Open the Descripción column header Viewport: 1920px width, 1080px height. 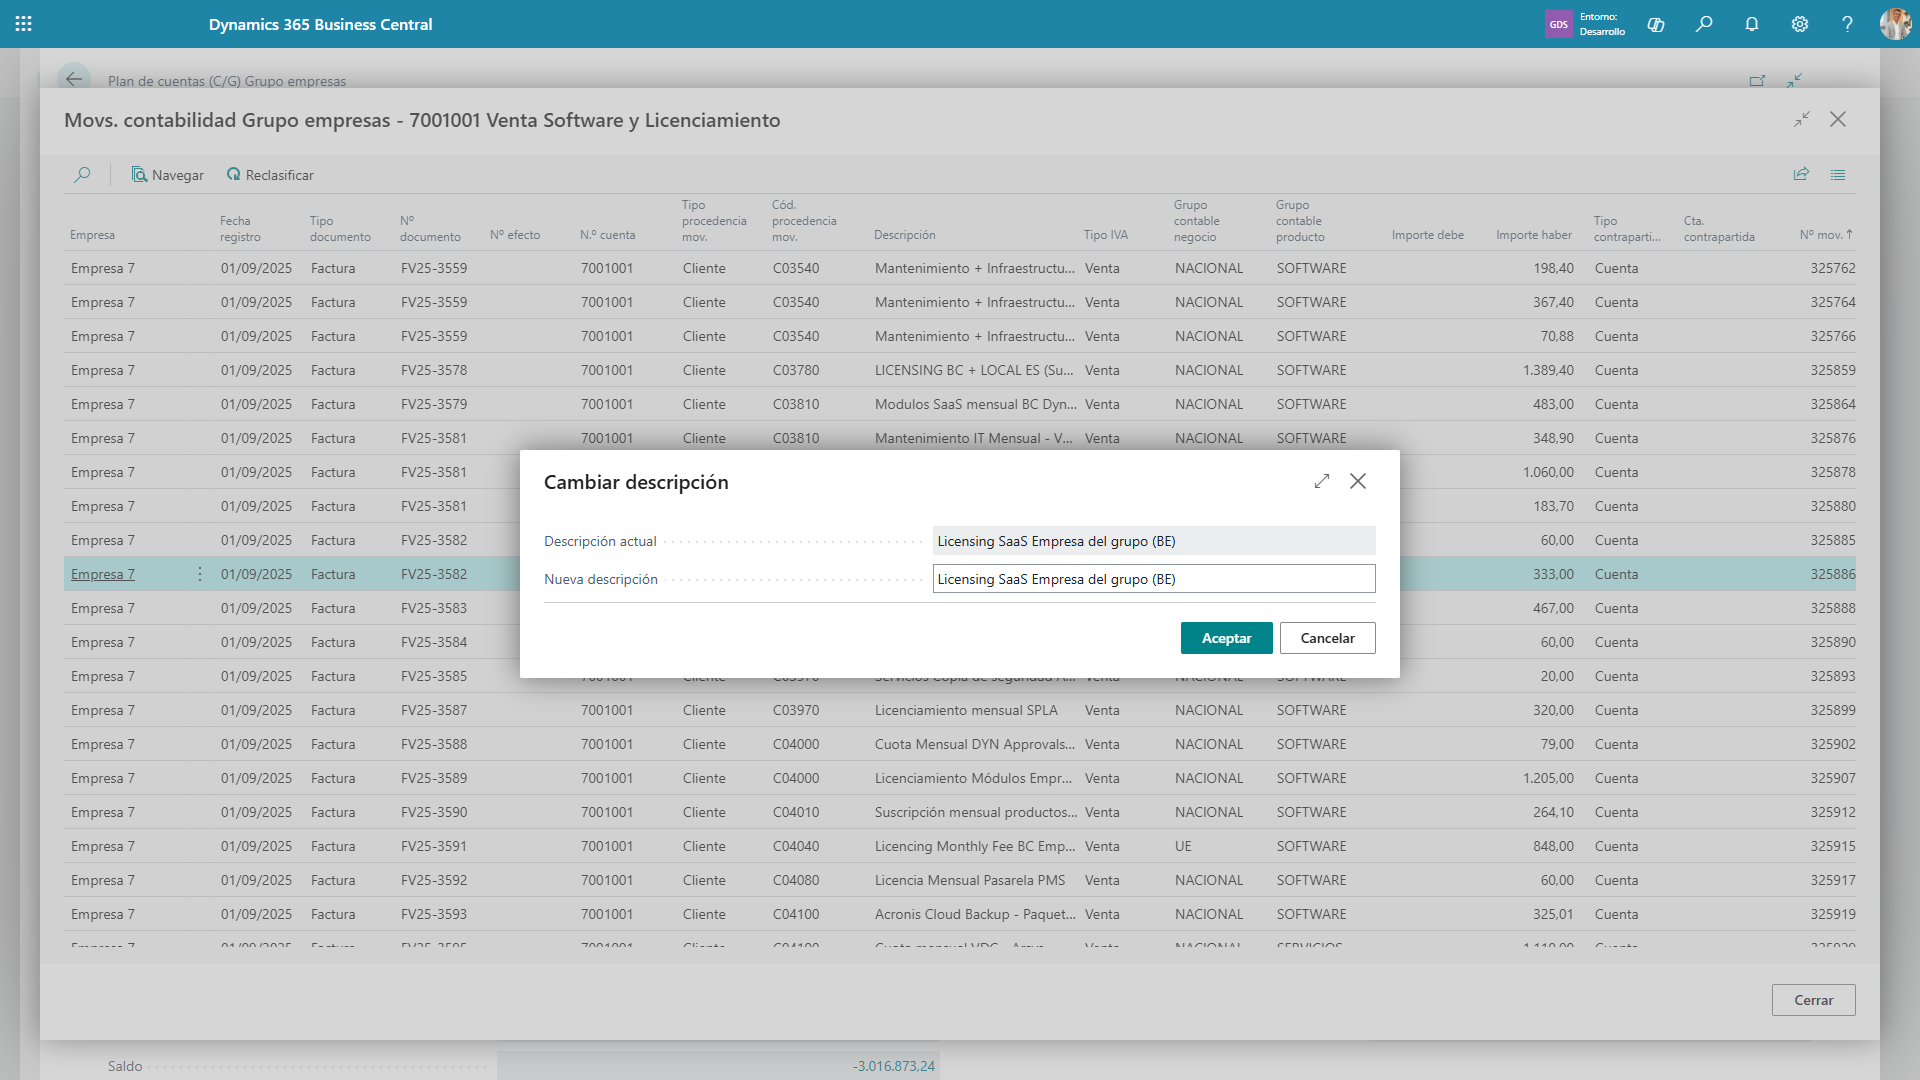[905, 235]
